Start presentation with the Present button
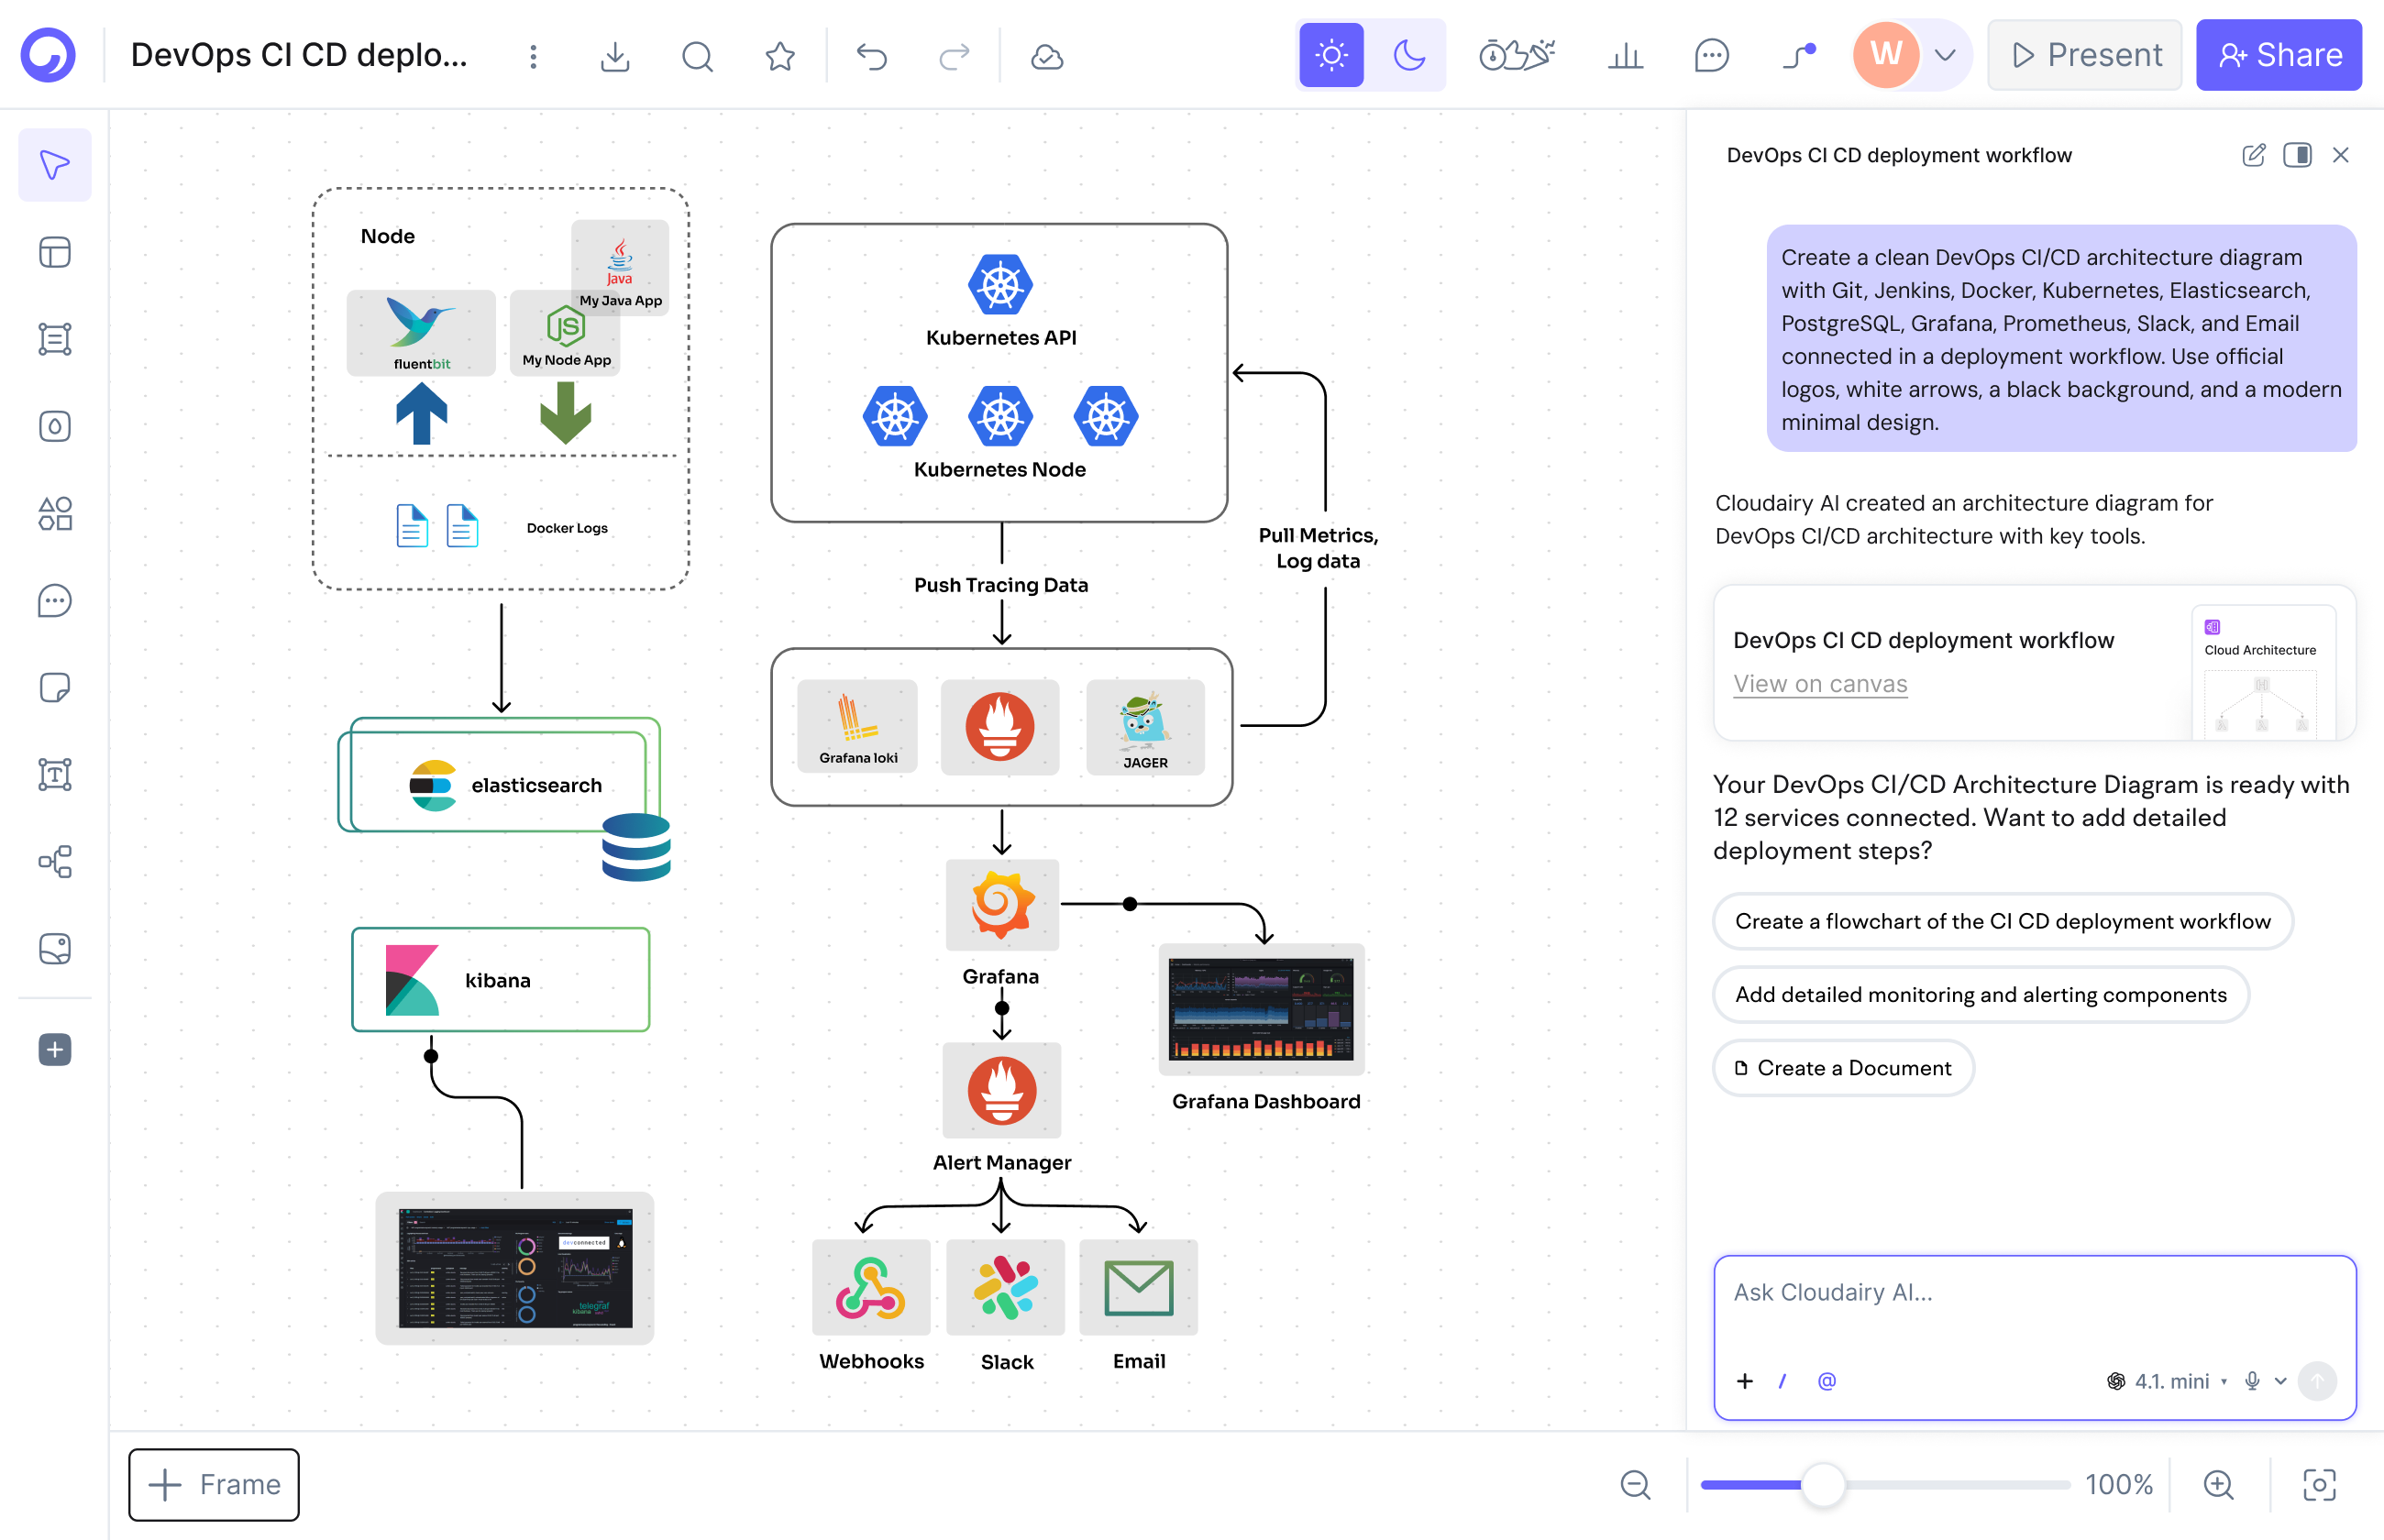 2085,55
